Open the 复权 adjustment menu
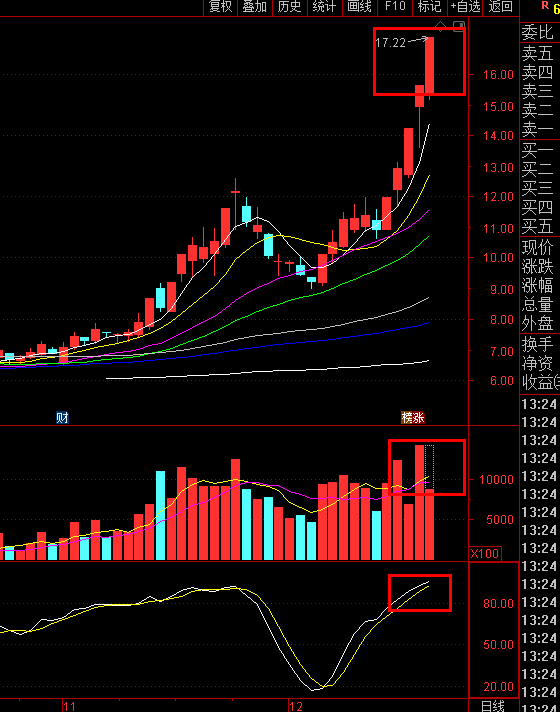The width and height of the screenshot is (560, 712). pyautogui.click(x=220, y=6)
